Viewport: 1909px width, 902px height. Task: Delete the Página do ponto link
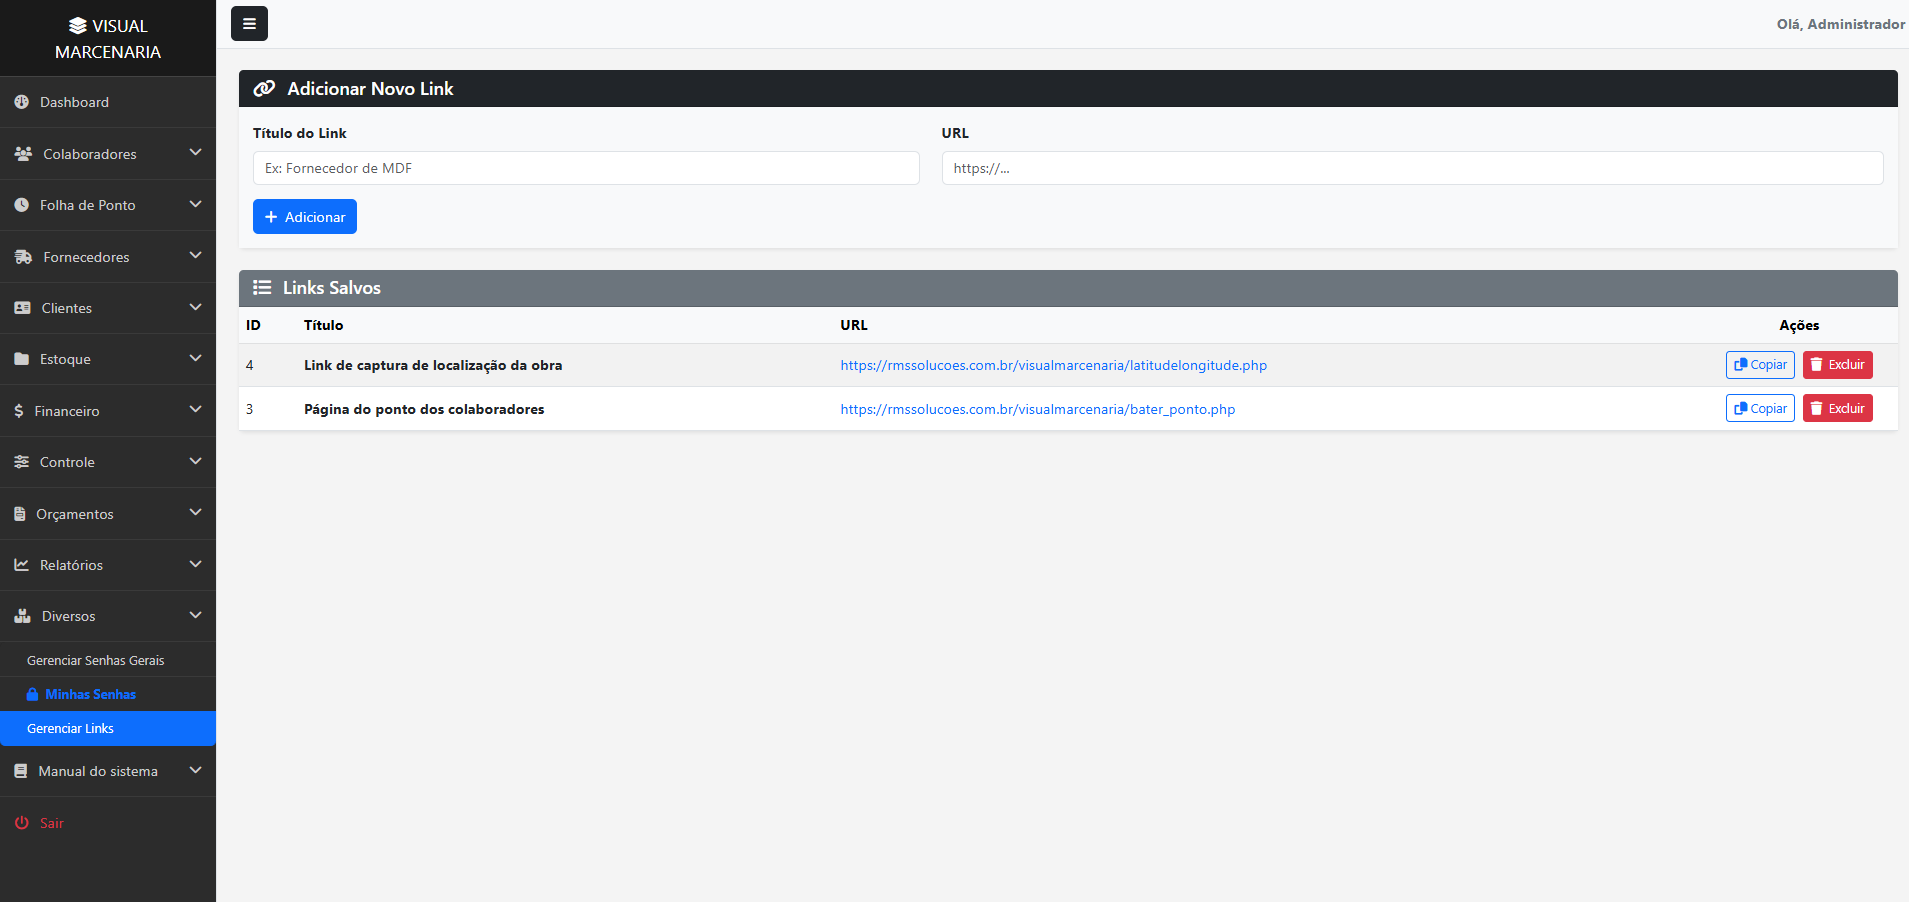pos(1838,409)
